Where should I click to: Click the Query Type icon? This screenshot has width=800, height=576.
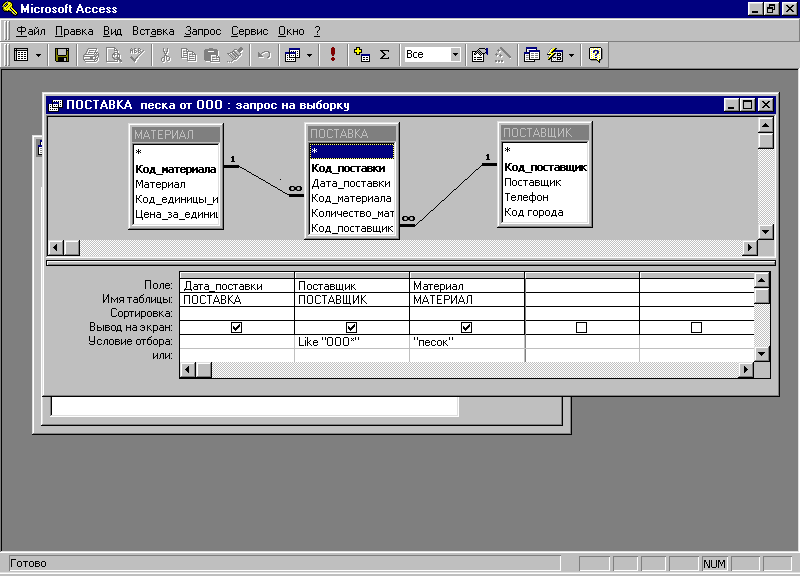[292, 55]
